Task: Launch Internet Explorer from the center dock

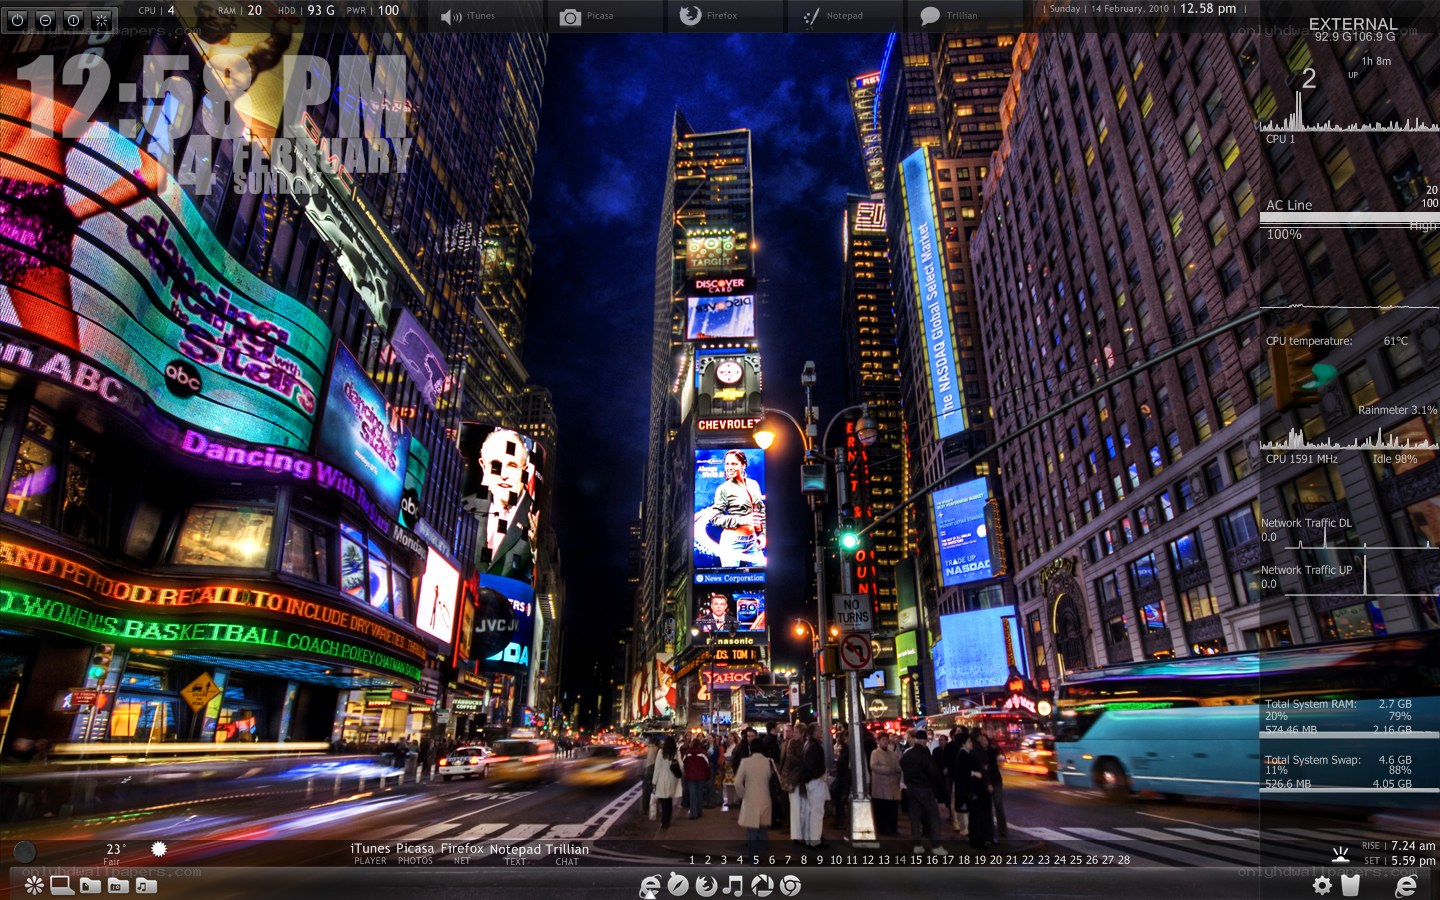Action: pyautogui.click(x=650, y=885)
